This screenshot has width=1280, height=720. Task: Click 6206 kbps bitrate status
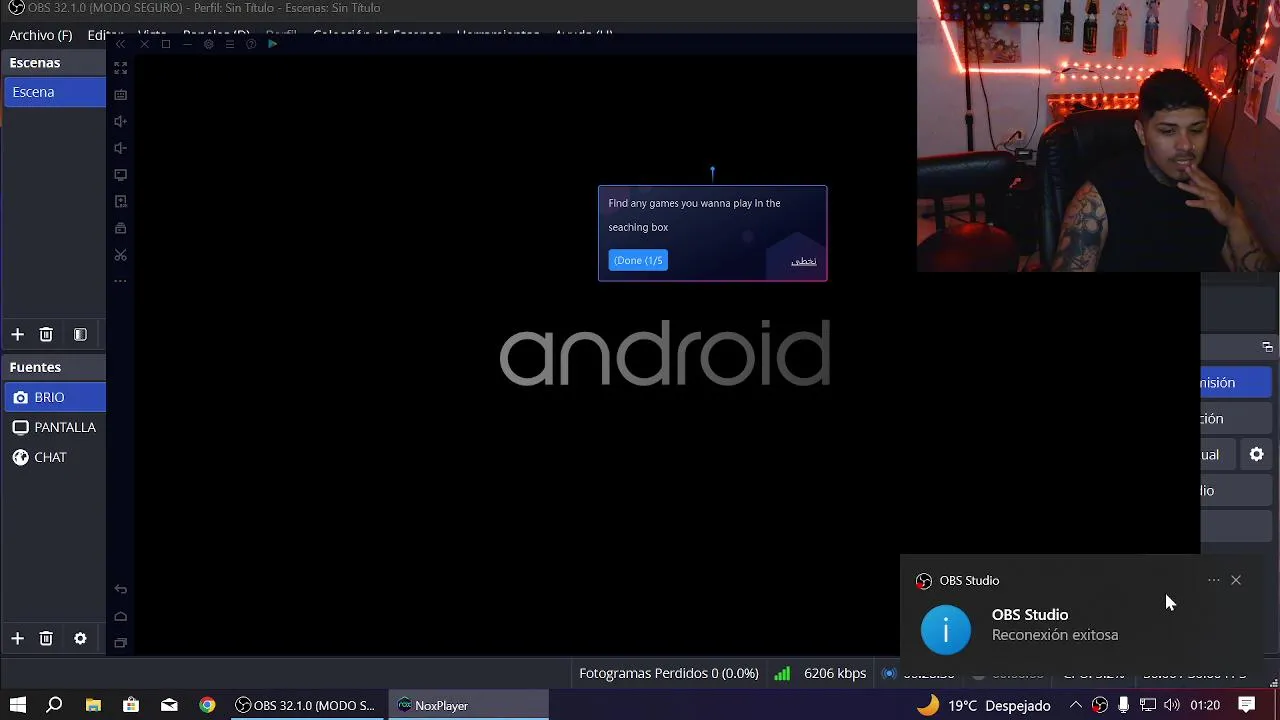tap(835, 673)
